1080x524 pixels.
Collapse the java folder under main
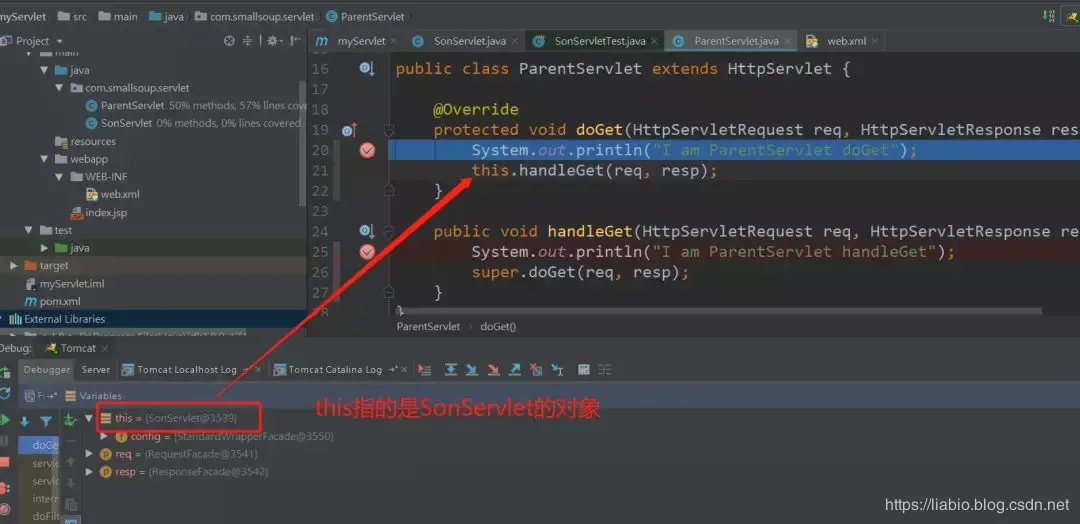45,70
